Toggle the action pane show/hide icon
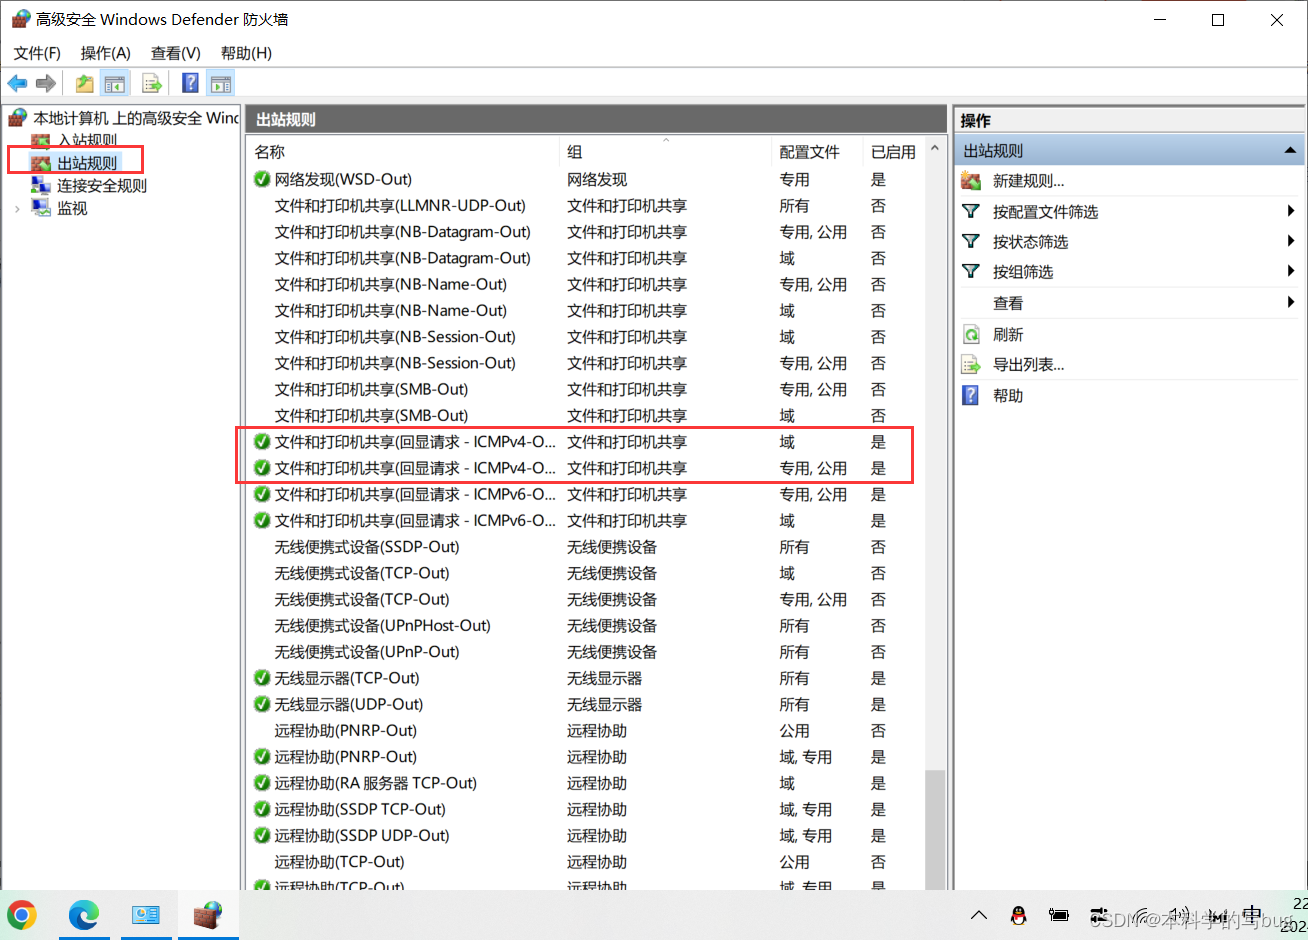1308x940 pixels. (x=221, y=84)
